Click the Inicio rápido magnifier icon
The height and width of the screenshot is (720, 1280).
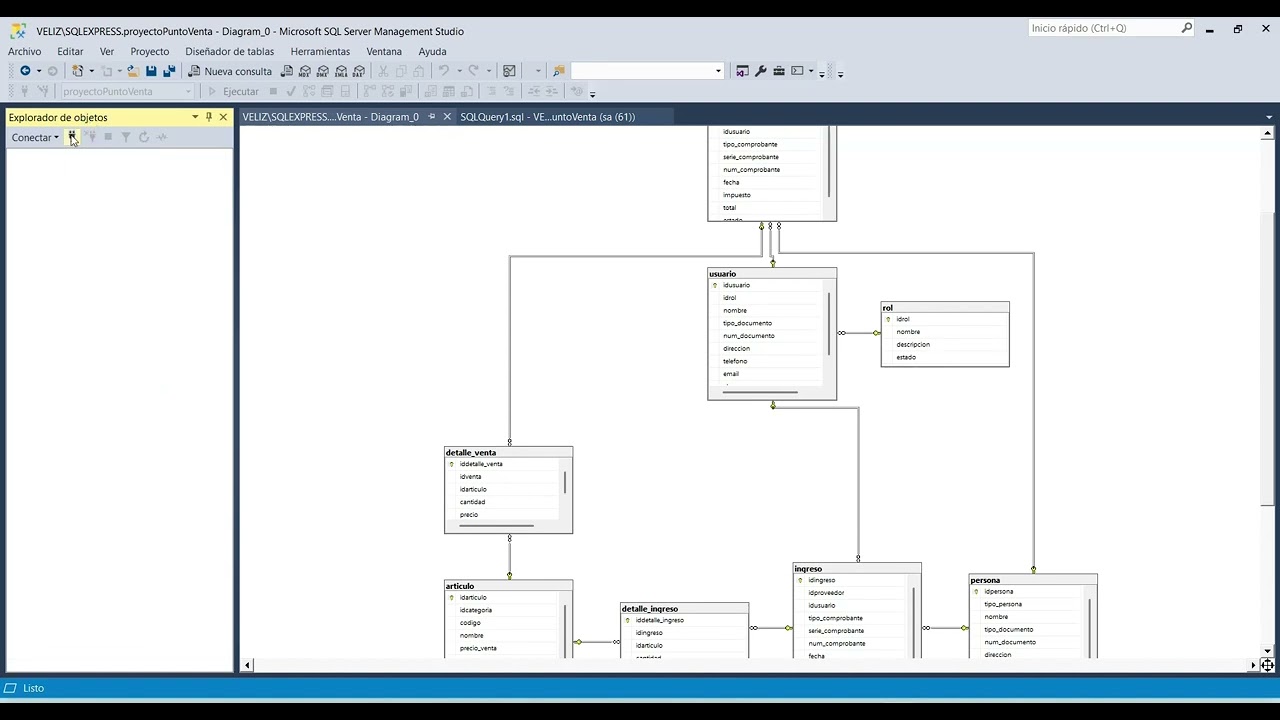click(1187, 28)
